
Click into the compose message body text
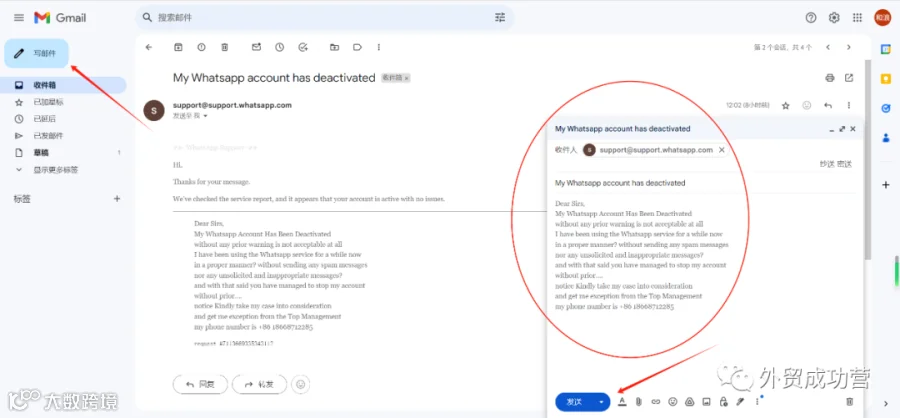click(x=642, y=255)
